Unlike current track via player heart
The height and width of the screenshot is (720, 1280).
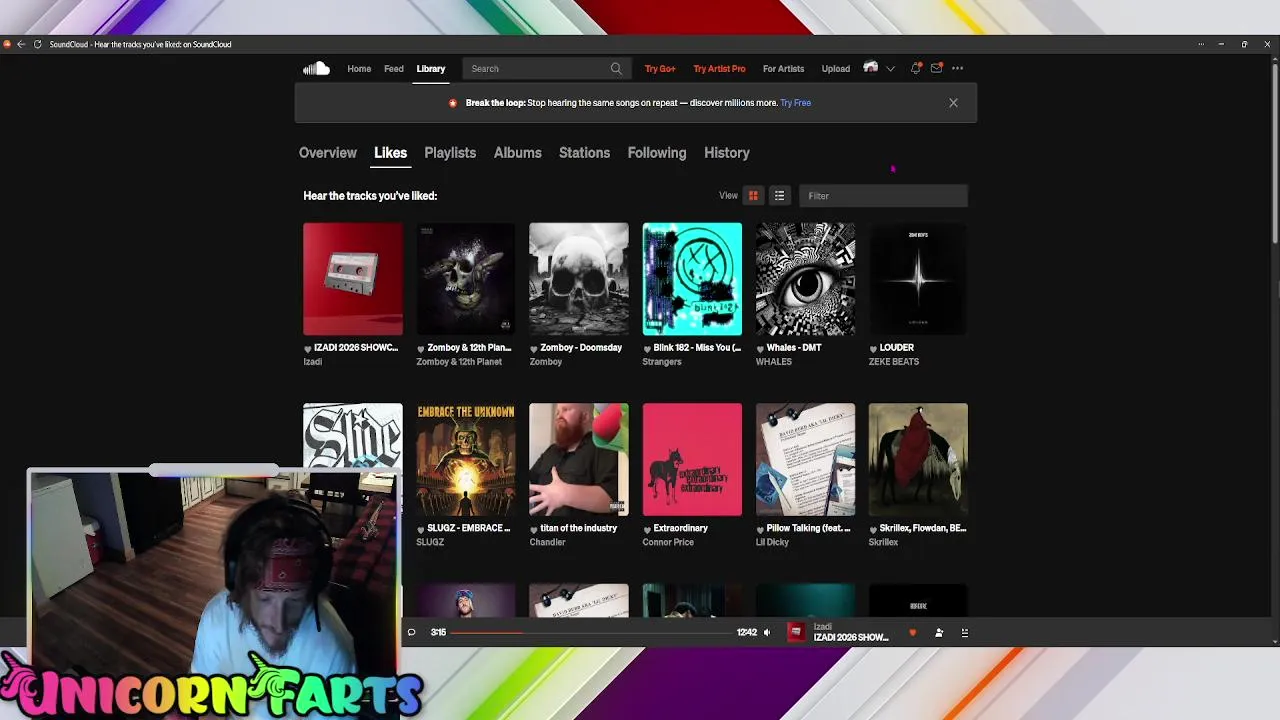click(x=912, y=632)
